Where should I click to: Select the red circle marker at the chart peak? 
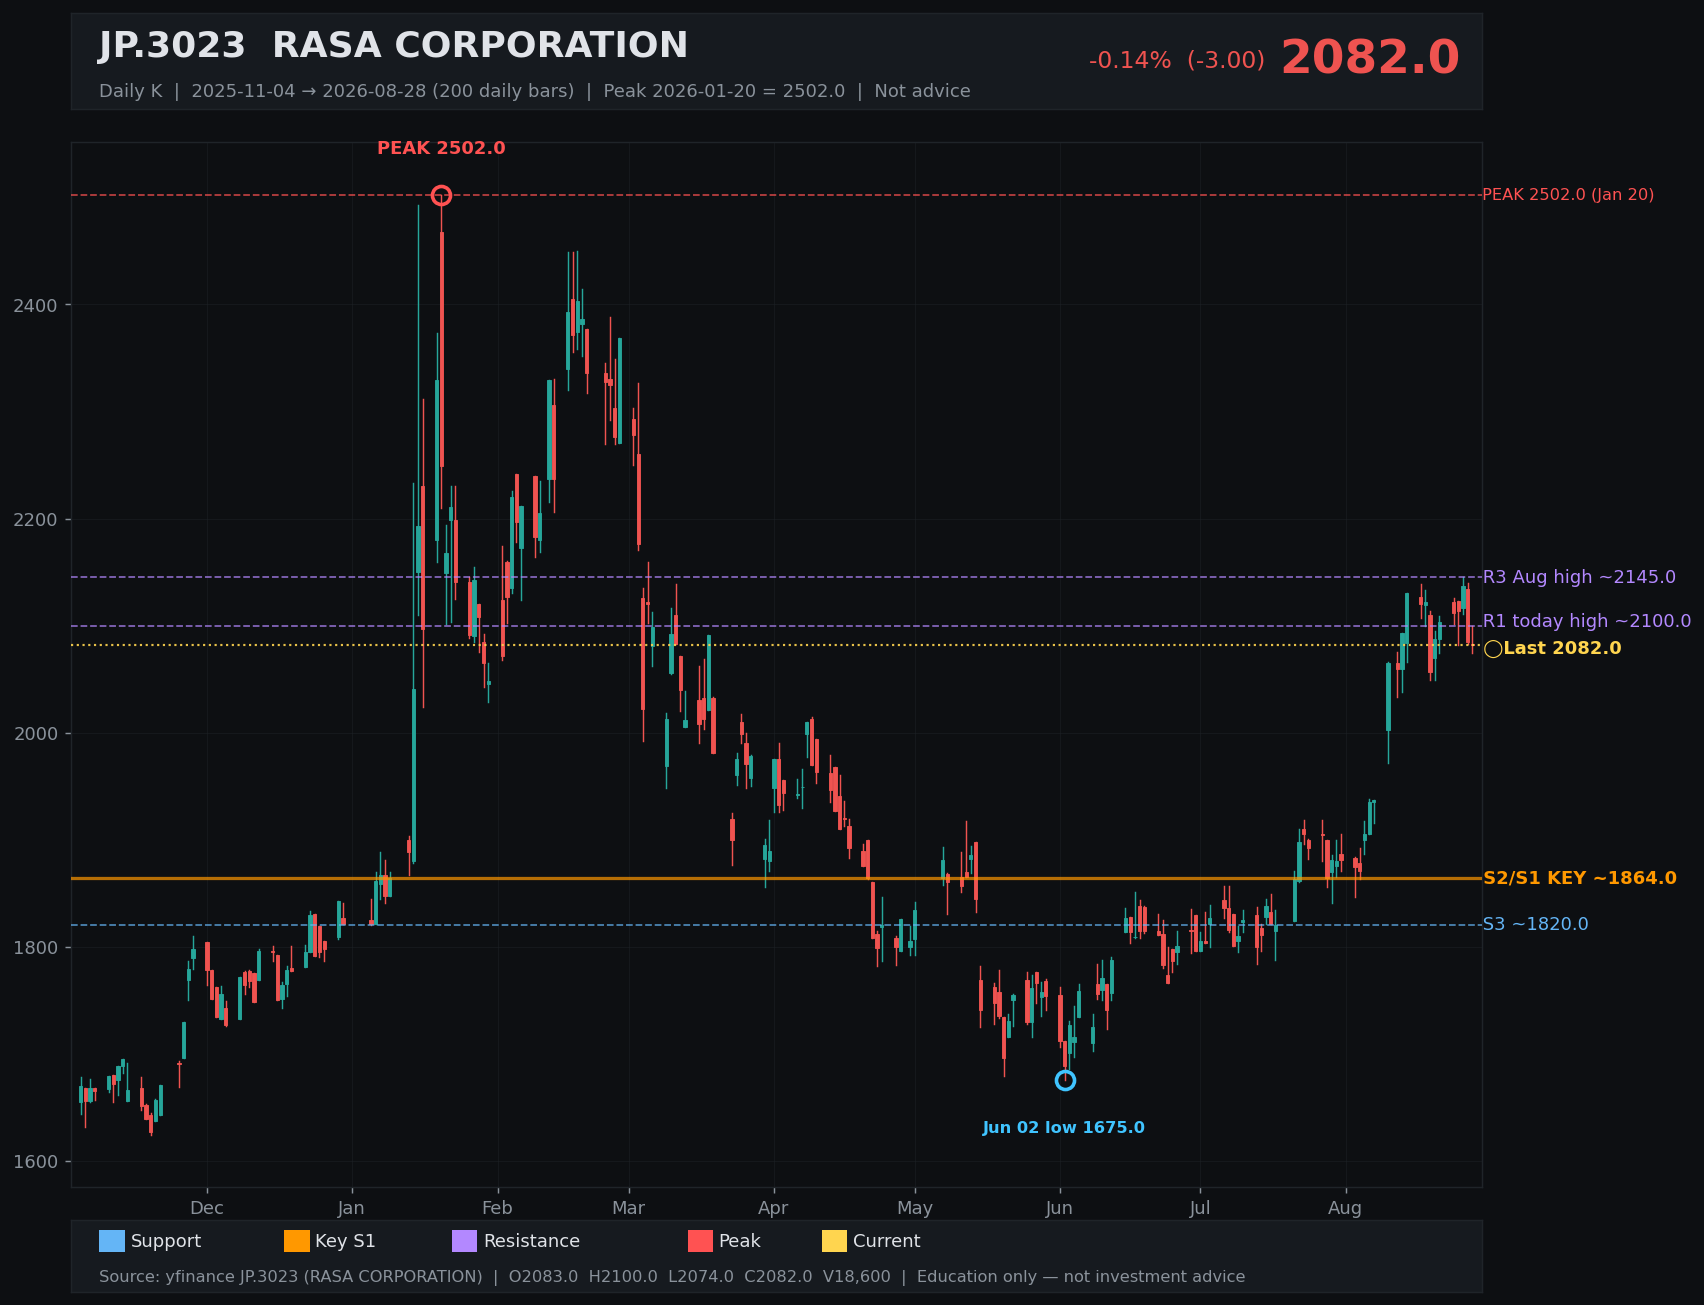[441, 195]
